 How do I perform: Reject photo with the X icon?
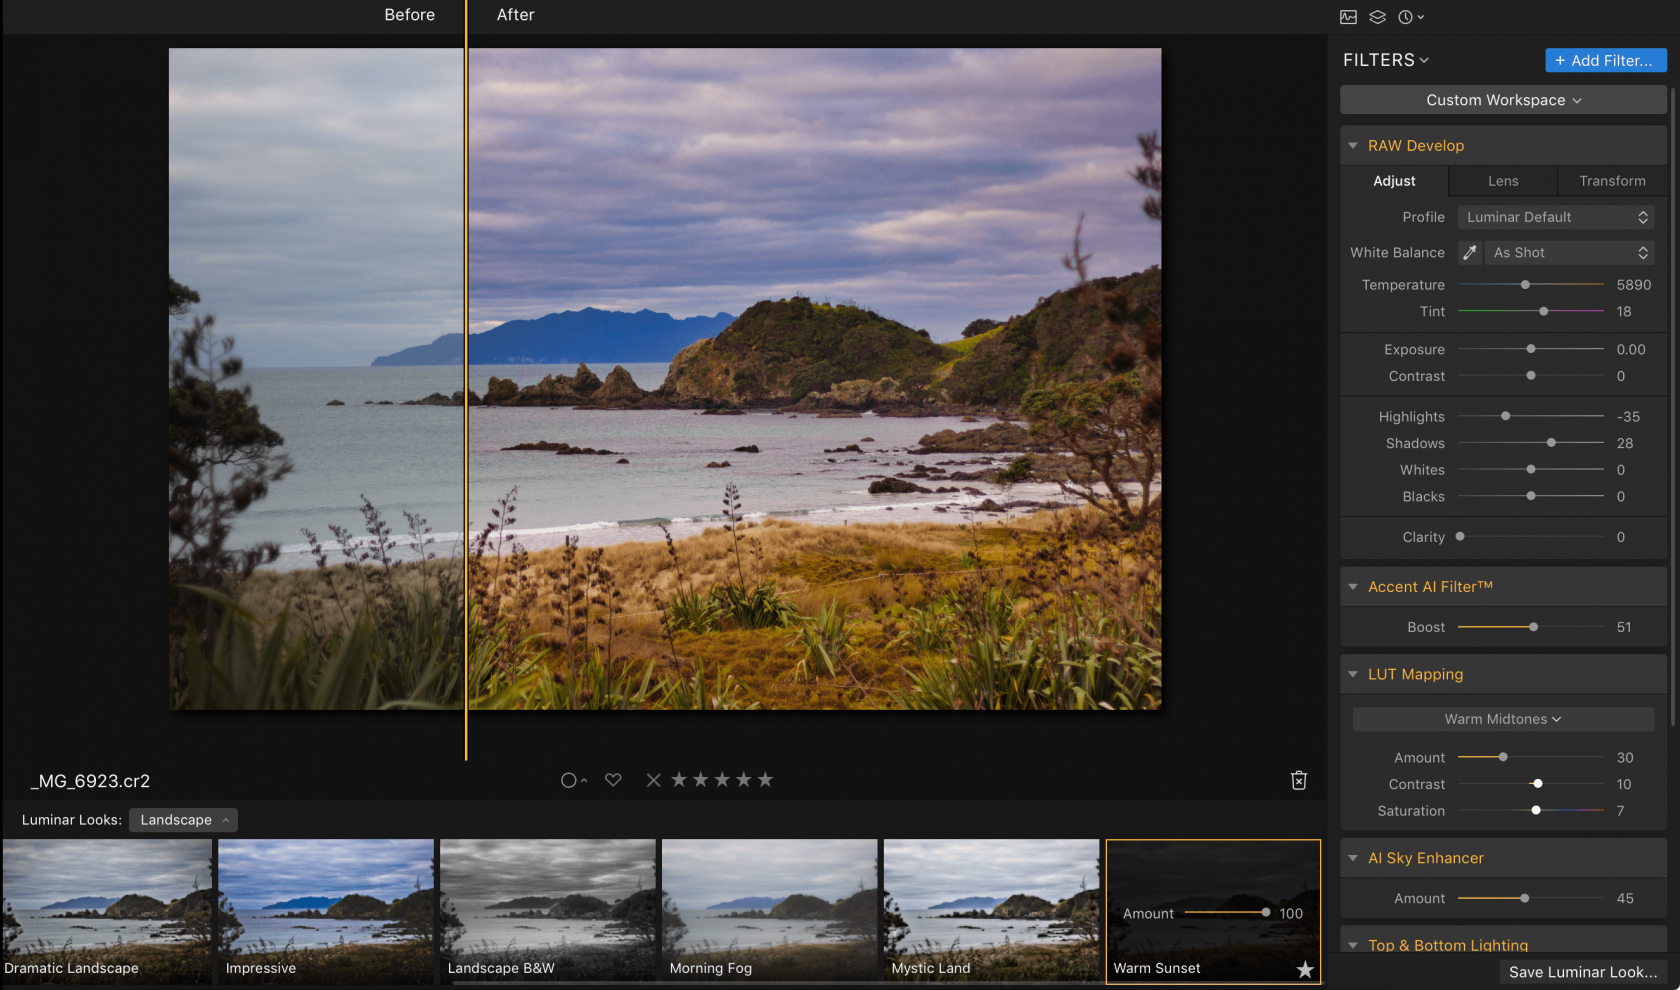653,780
